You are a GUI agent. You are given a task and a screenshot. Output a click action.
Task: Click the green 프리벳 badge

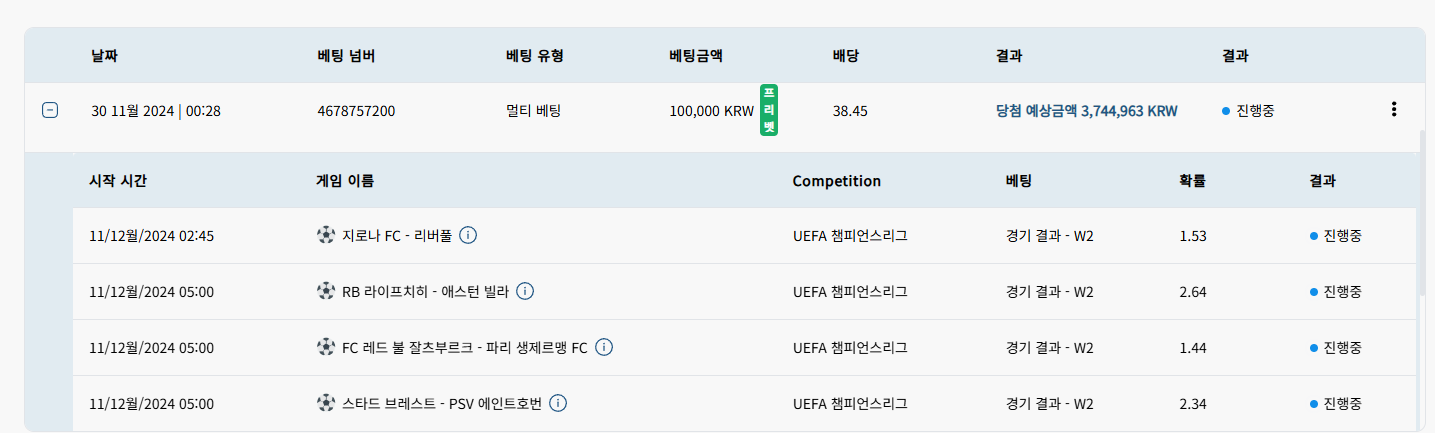point(769,110)
